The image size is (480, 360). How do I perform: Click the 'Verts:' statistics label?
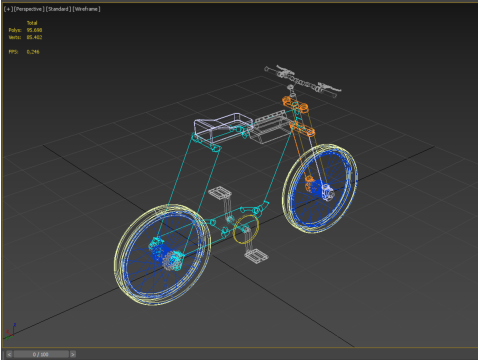coord(15,37)
